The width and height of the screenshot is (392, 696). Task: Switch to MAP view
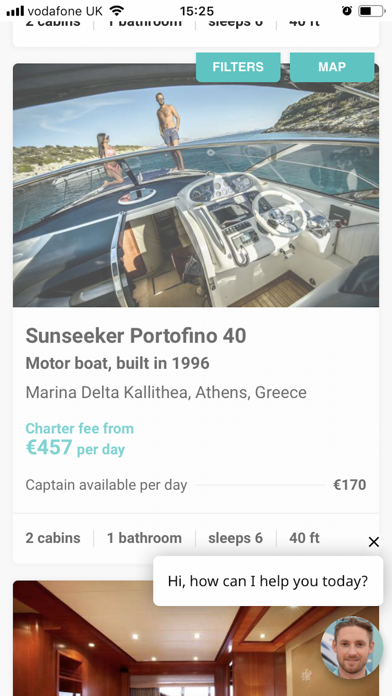click(332, 67)
